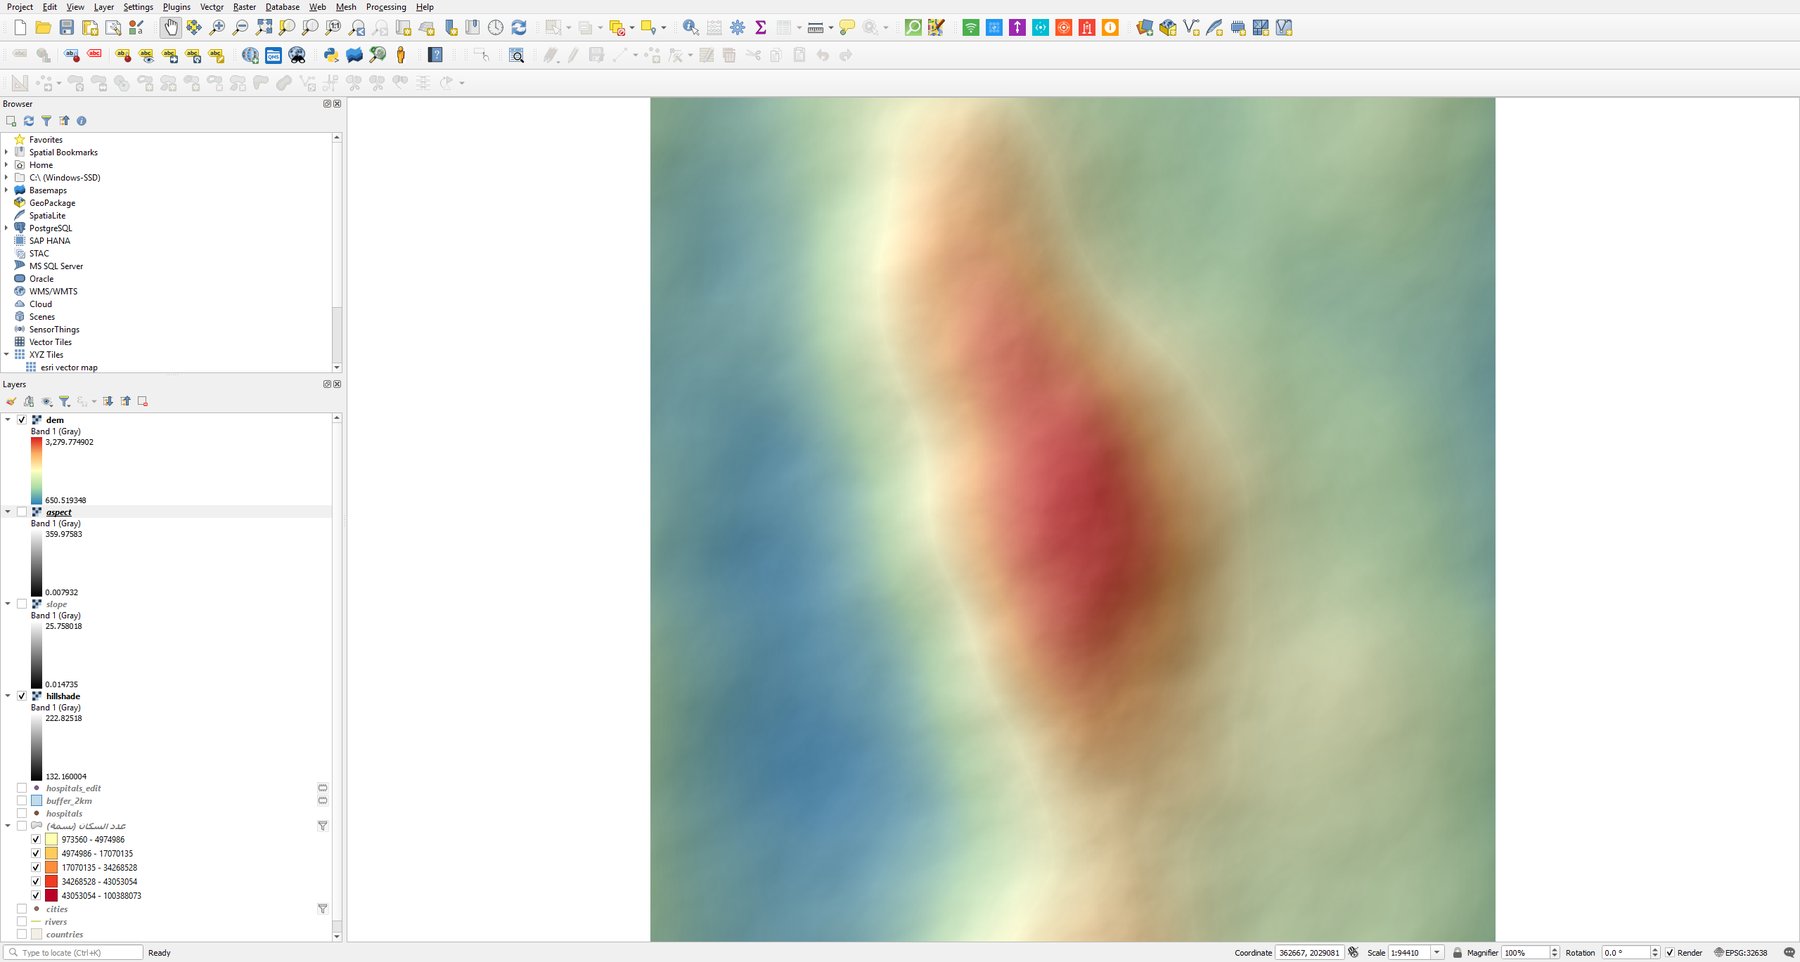Click the EPSG:32638 CRS button
The image size is (1800, 962).
1741,953
